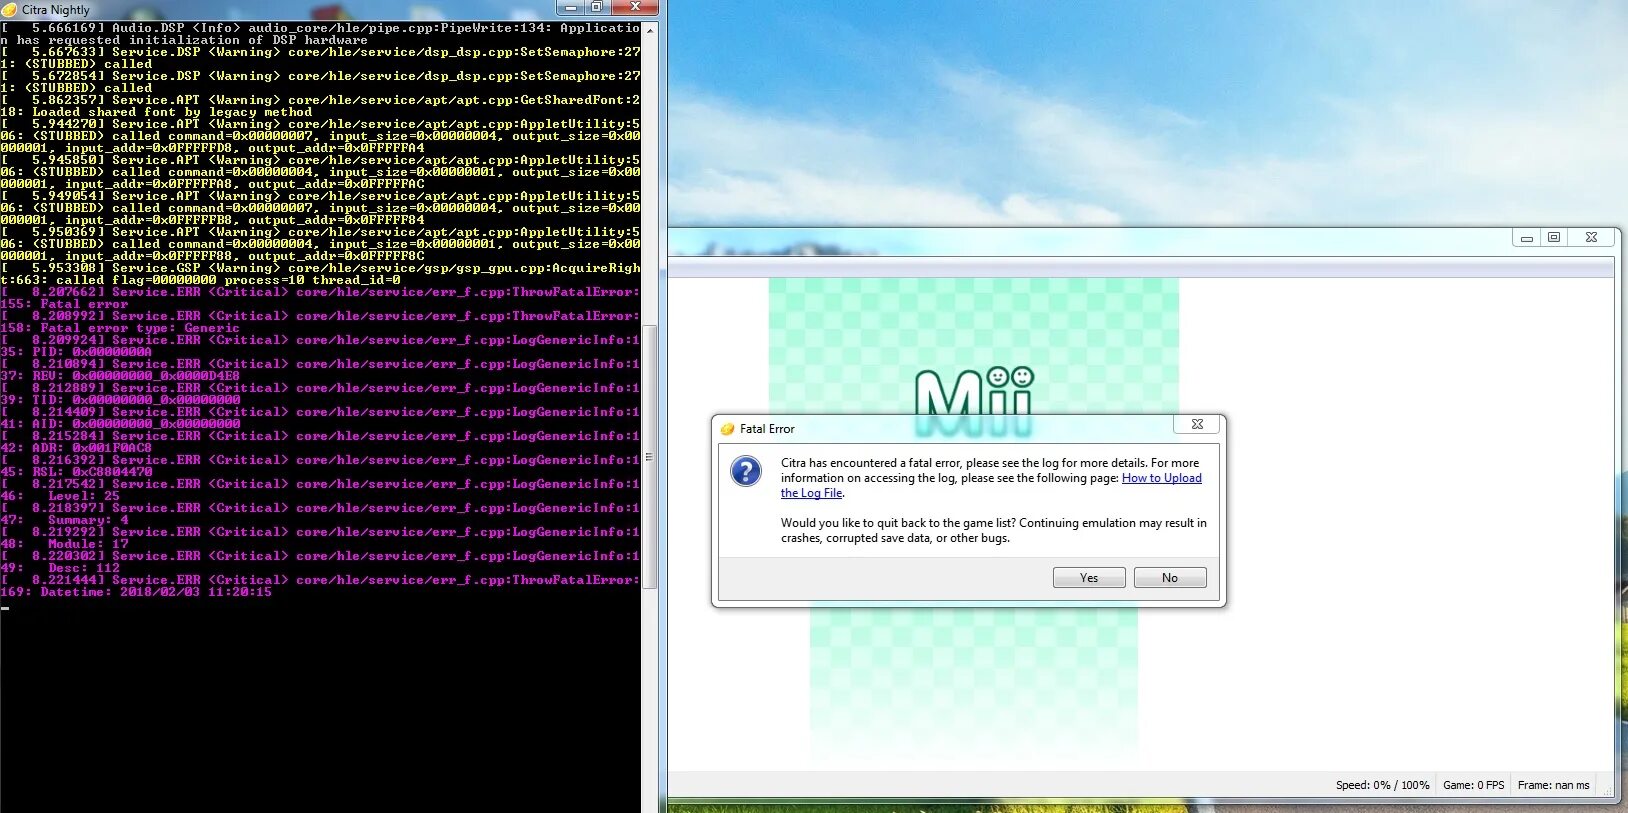1628x813 pixels.
Task: Click the 'Summary: 4' log line
Action: pyautogui.click(x=64, y=520)
